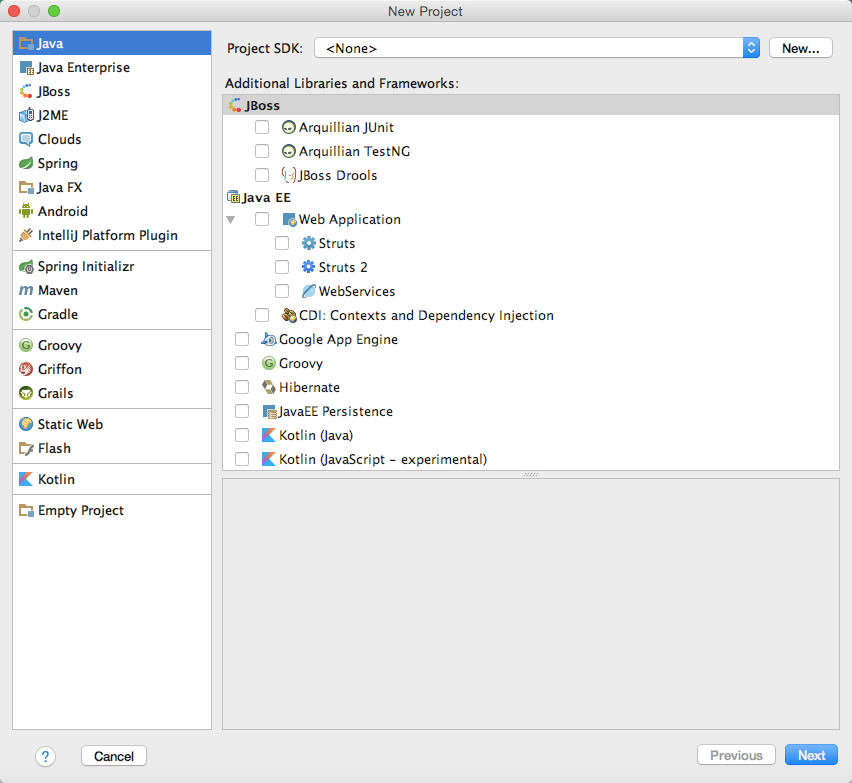Click the IntelliJ Platform Plugin icon

coord(26,235)
